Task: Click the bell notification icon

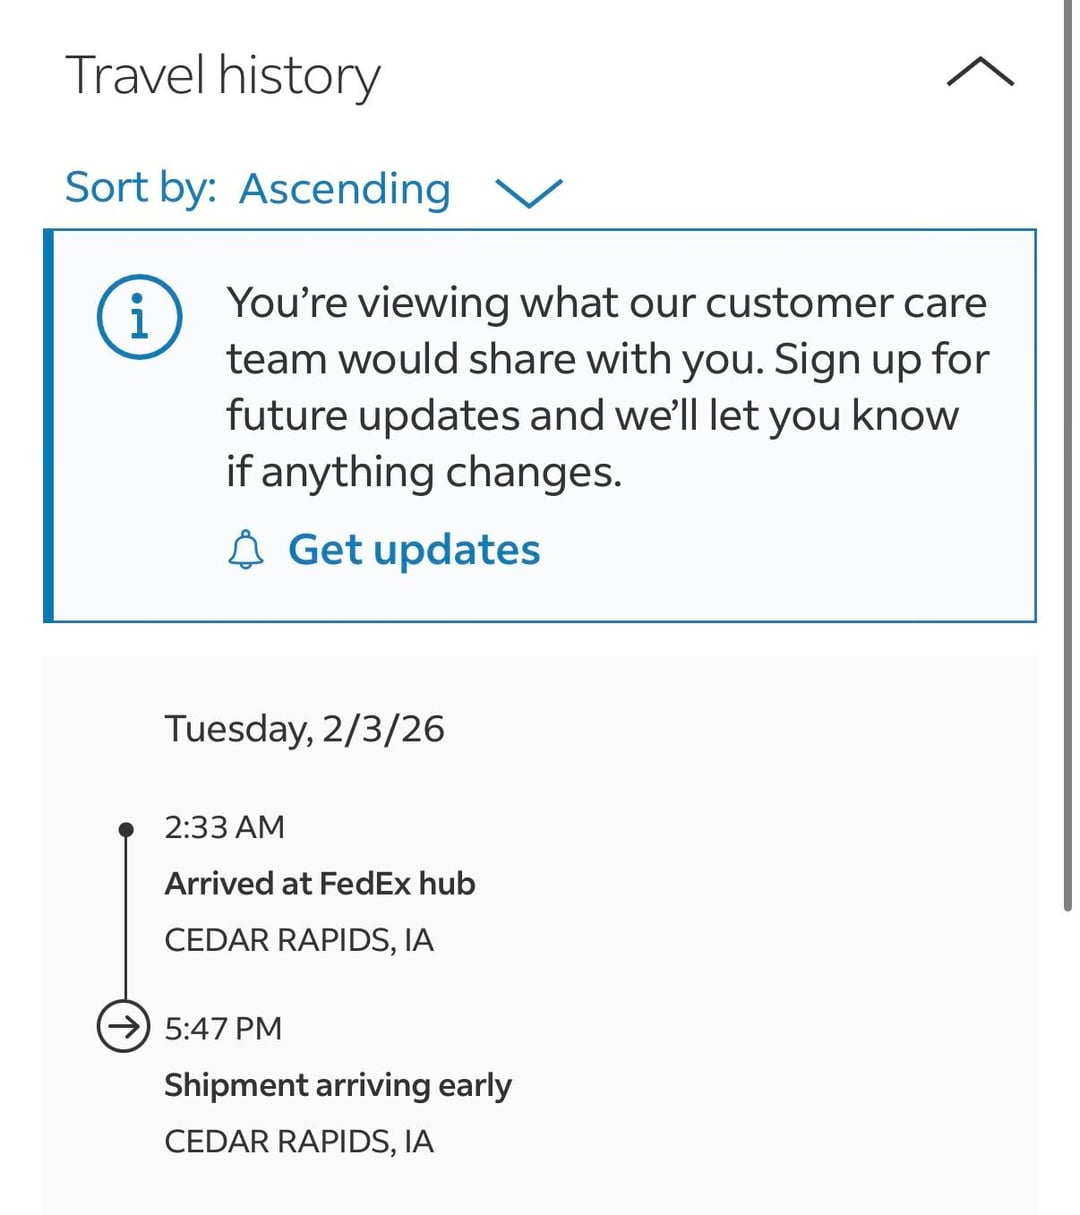Action: (x=246, y=550)
